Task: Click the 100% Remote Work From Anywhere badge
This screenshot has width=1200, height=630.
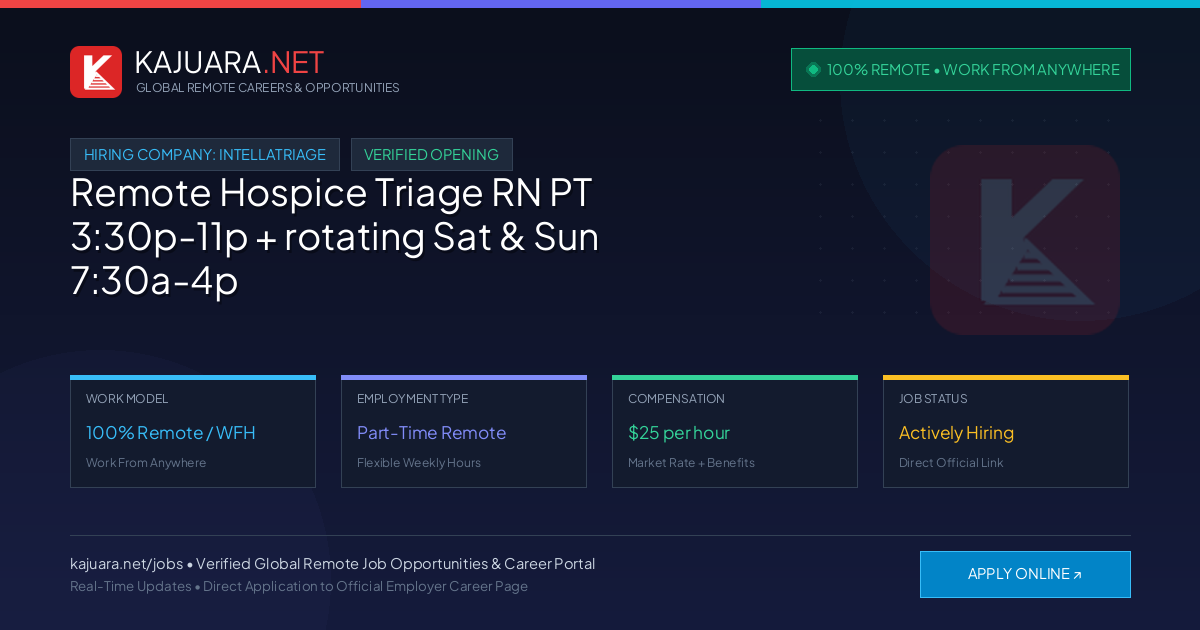Action: tap(961, 70)
